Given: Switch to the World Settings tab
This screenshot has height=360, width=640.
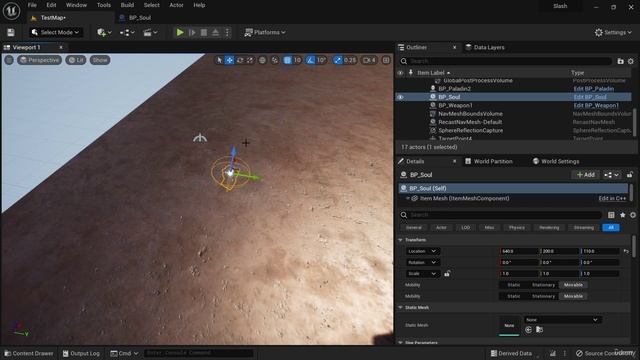Looking at the screenshot, I should click(556, 161).
